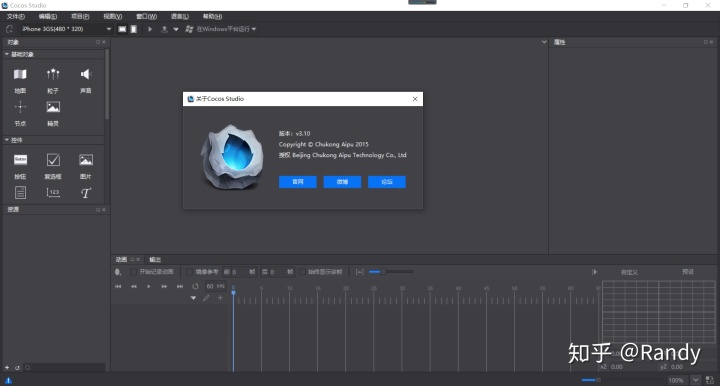Select the T text widget icon
720x386 pixels.
click(x=86, y=193)
